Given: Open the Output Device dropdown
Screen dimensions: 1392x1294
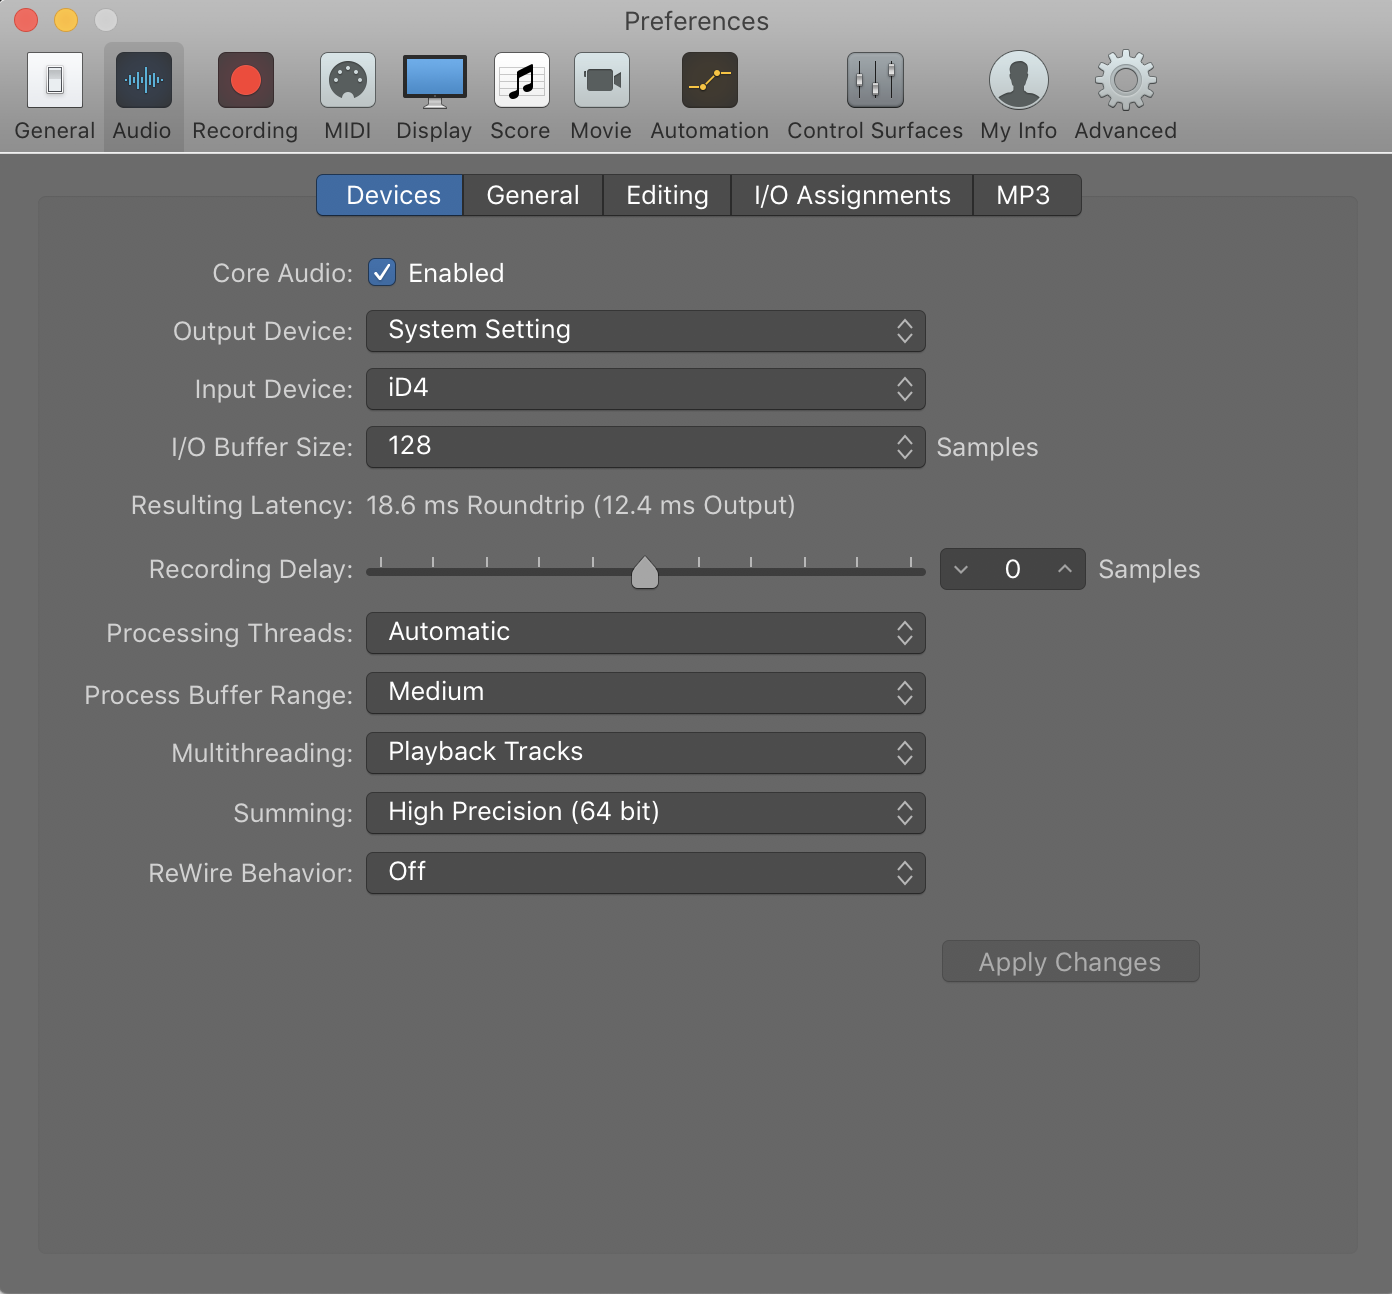Looking at the screenshot, I should [x=646, y=331].
